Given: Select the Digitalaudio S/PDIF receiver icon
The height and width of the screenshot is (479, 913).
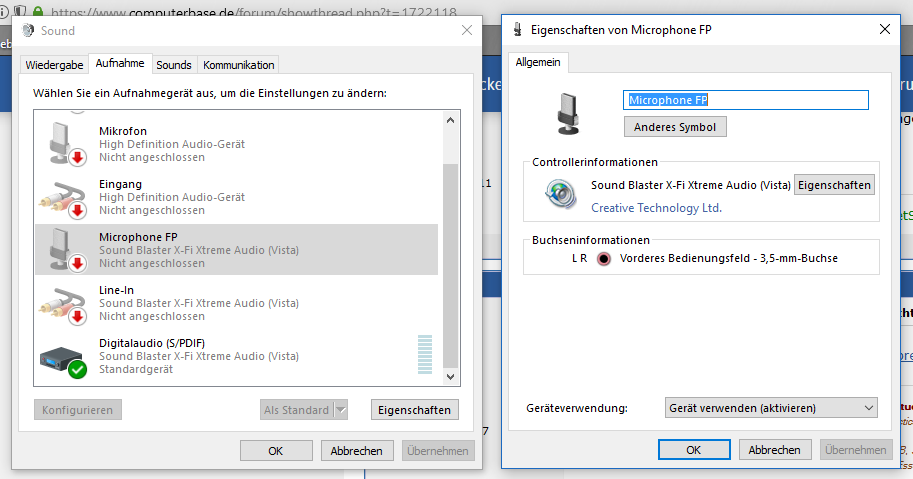Looking at the screenshot, I should 63,361.
